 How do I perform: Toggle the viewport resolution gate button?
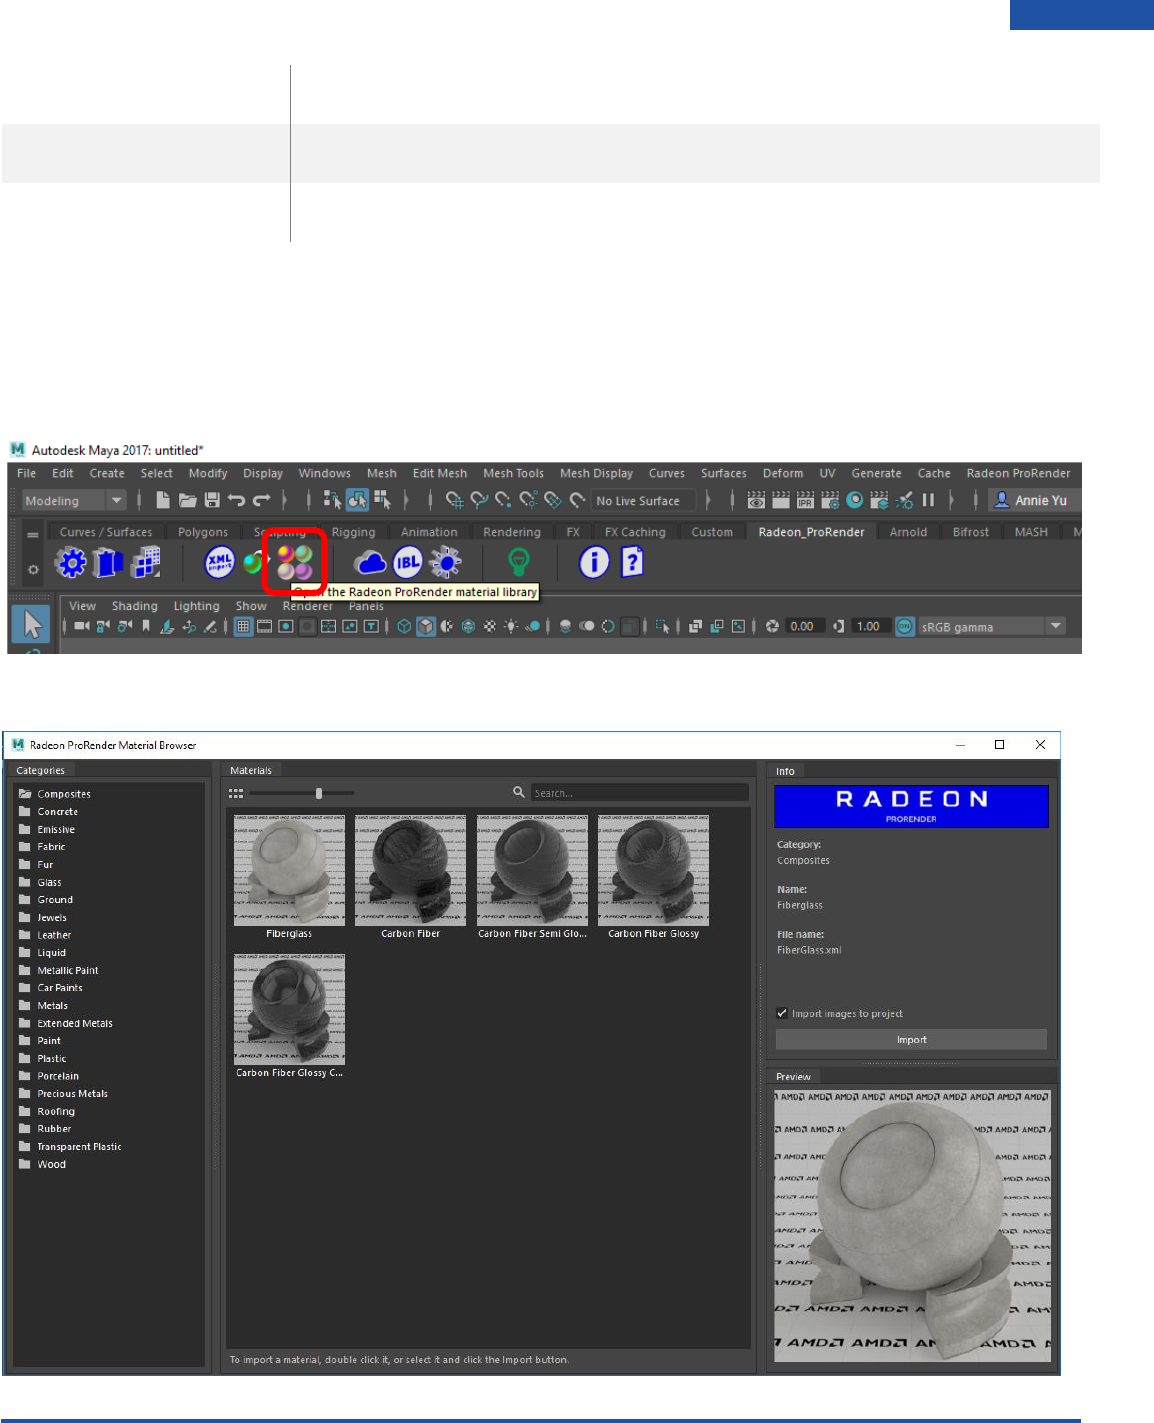point(286,627)
